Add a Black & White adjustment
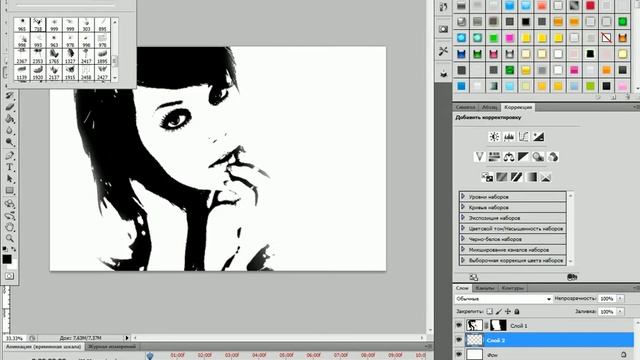Image resolution: width=640 pixels, height=360 pixels. (x=523, y=157)
